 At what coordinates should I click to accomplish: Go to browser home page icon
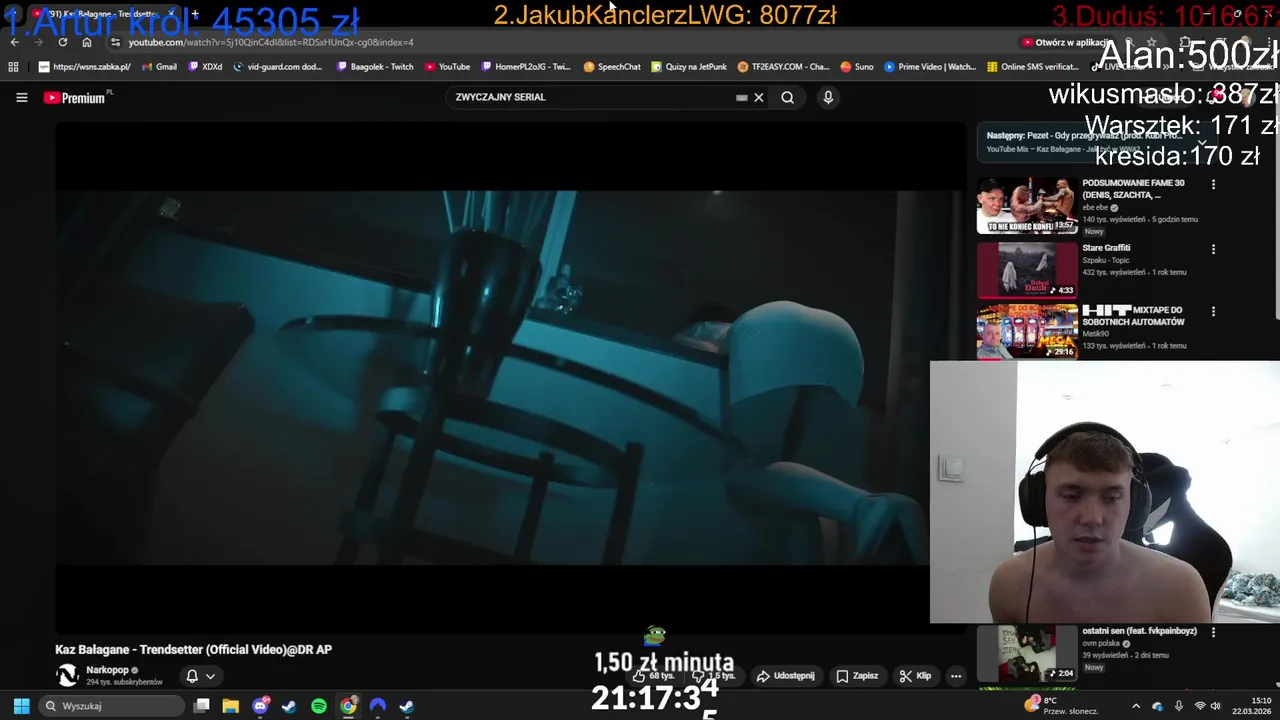(87, 42)
